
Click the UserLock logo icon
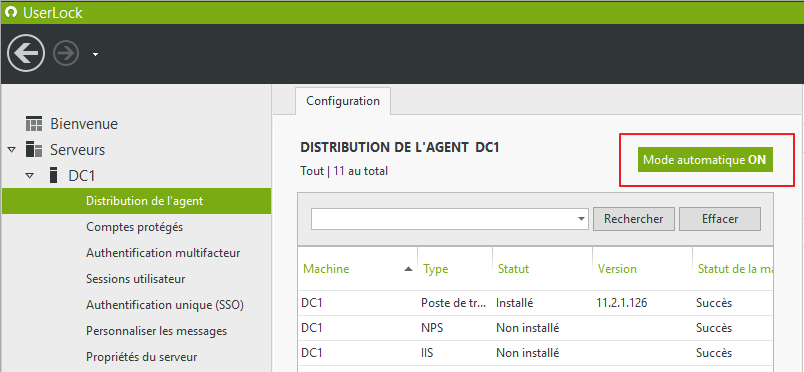[10, 12]
